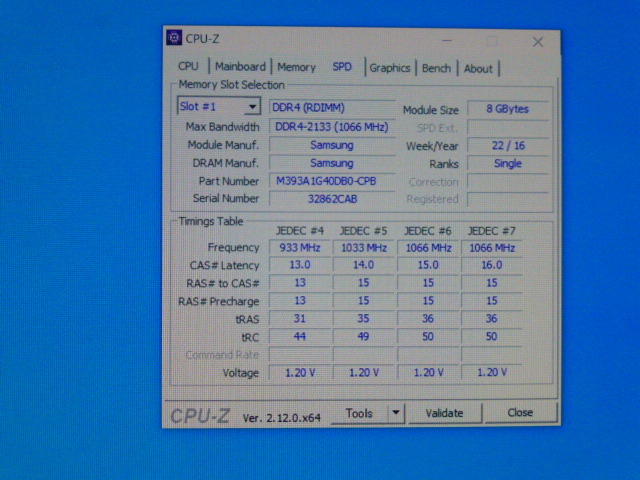The width and height of the screenshot is (640, 480).
Task: Click the JEDEC #4 1.20 V voltage cell
Action: pyautogui.click(x=300, y=372)
